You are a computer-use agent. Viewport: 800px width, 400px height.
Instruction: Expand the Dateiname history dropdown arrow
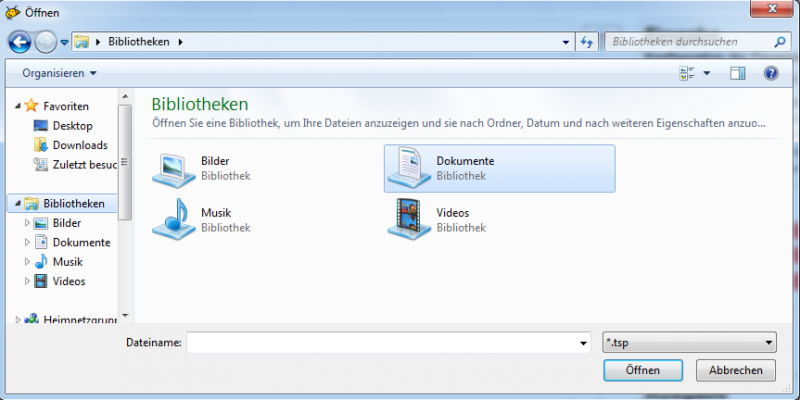coord(584,343)
